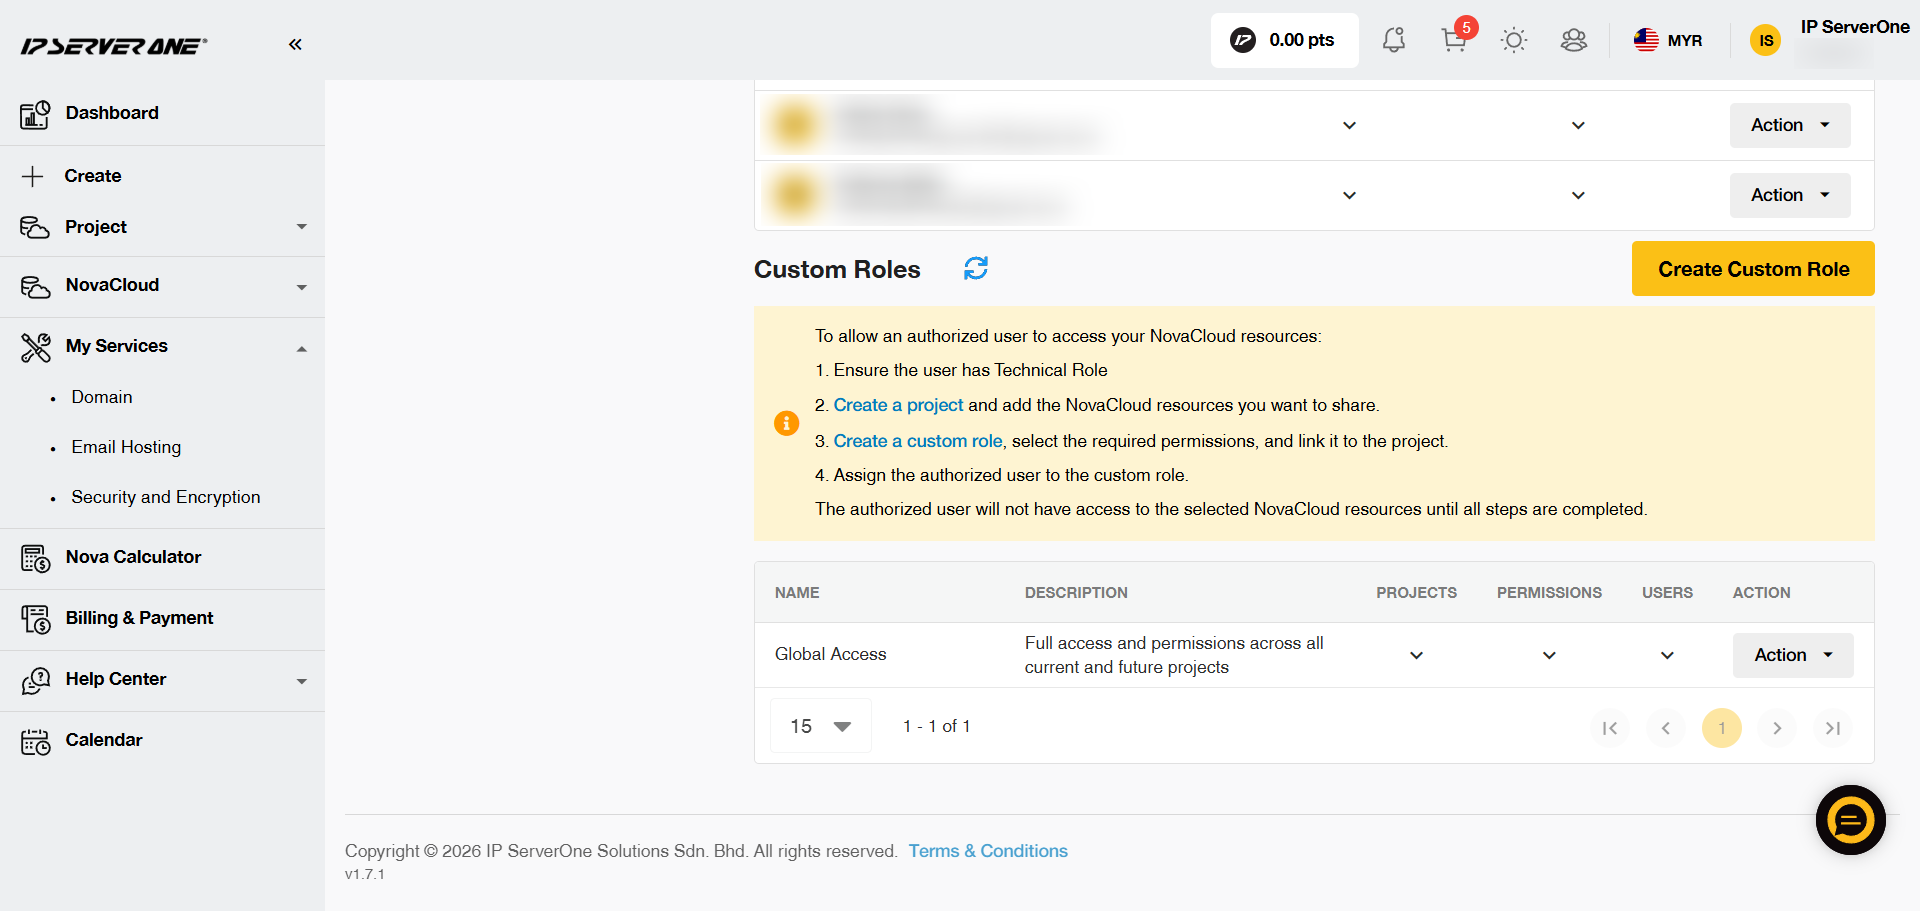Open the shopping cart with 5 items

point(1455,40)
